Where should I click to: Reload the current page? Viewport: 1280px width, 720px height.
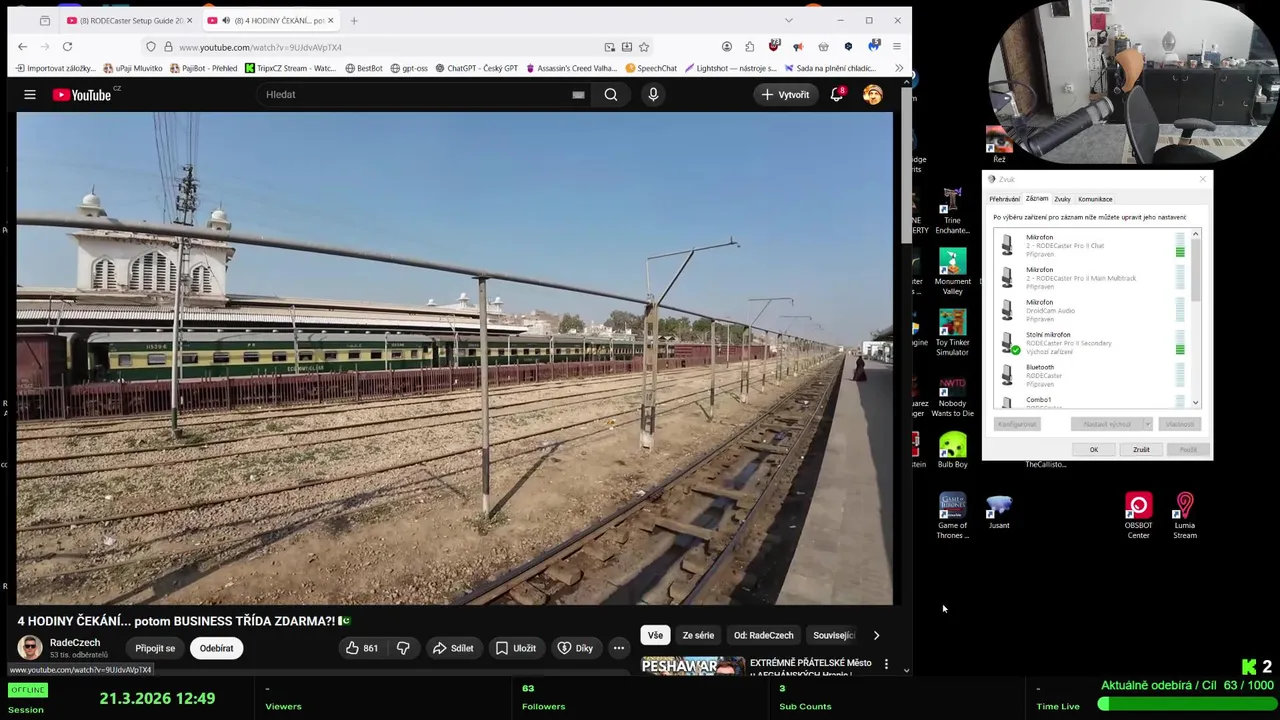[67, 47]
